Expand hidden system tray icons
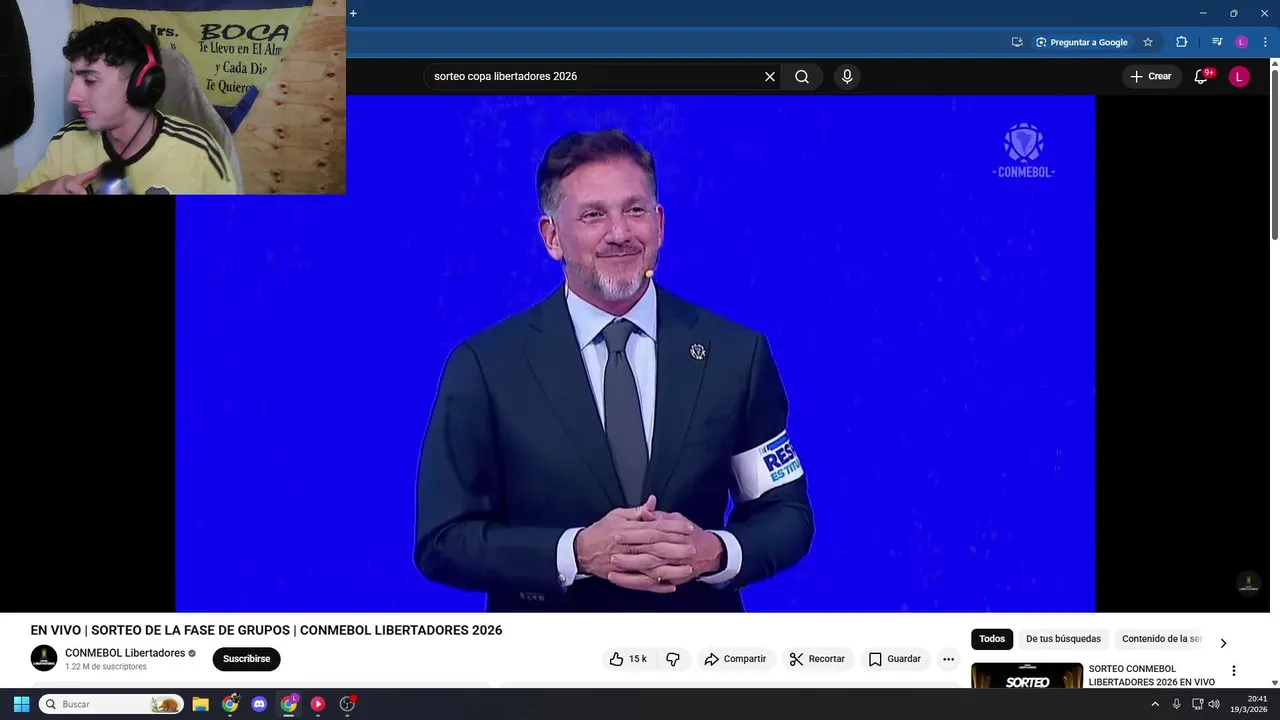This screenshot has width=1280, height=720. point(1155,704)
